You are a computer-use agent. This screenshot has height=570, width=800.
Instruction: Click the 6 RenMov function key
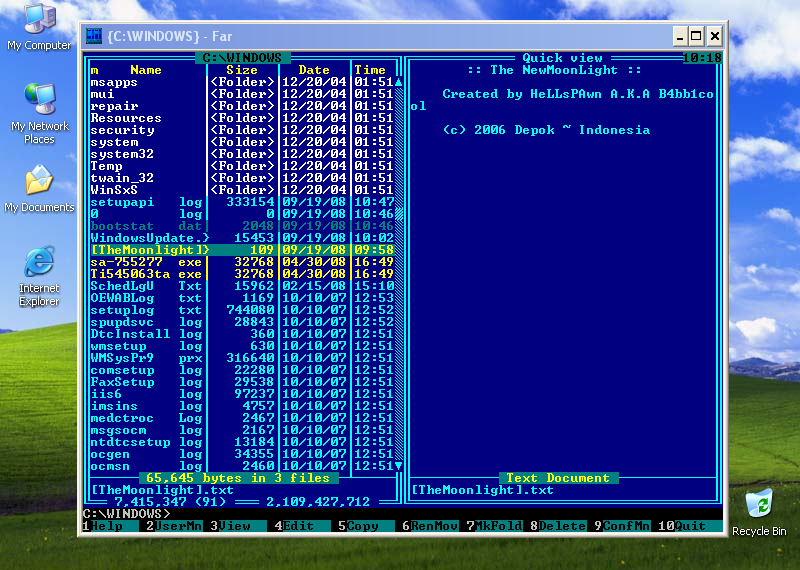(x=430, y=526)
